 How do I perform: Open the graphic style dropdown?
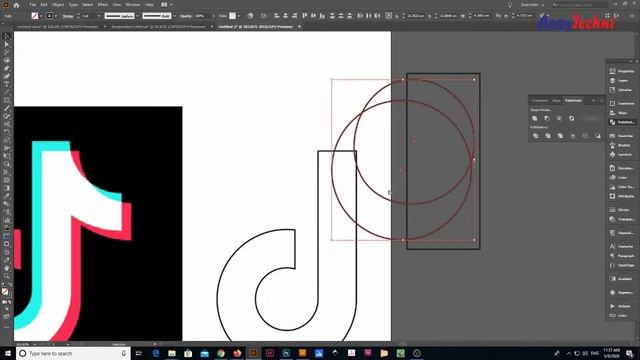click(239, 16)
